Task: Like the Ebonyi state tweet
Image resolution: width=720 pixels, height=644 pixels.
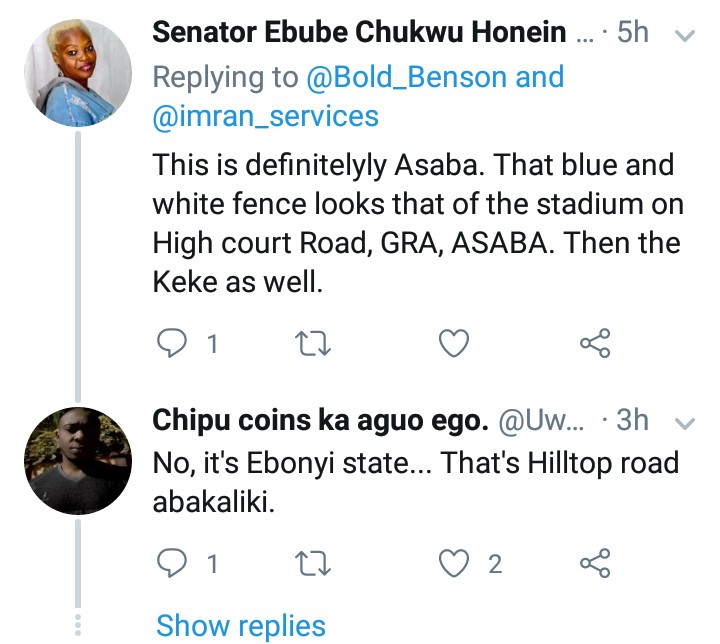Action: coord(455,564)
